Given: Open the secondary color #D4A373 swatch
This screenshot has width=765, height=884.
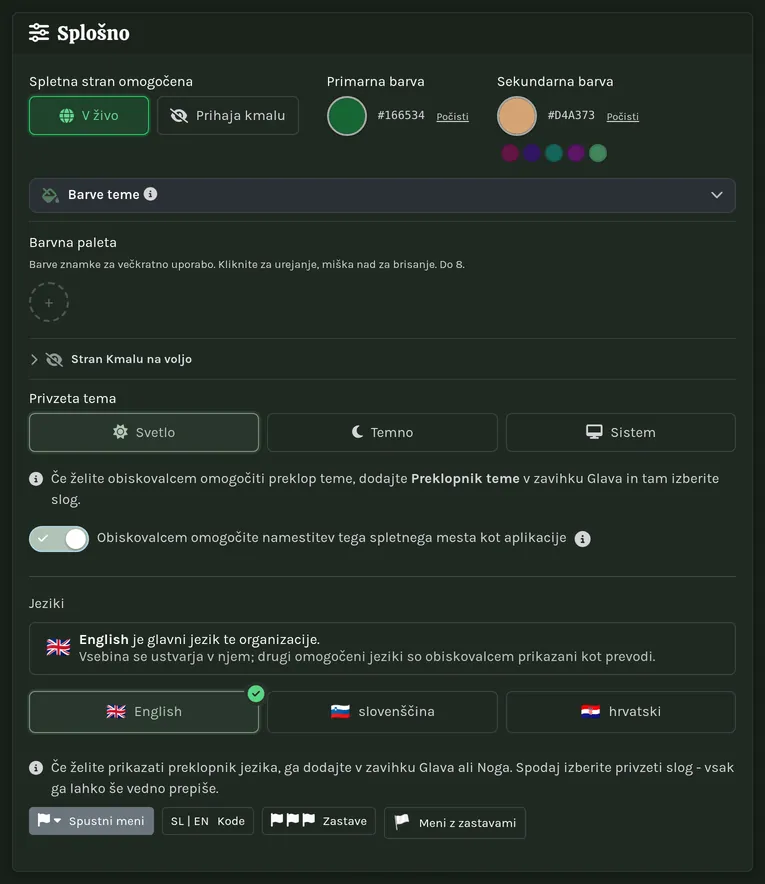Looking at the screenshot, I should [516, 116].
